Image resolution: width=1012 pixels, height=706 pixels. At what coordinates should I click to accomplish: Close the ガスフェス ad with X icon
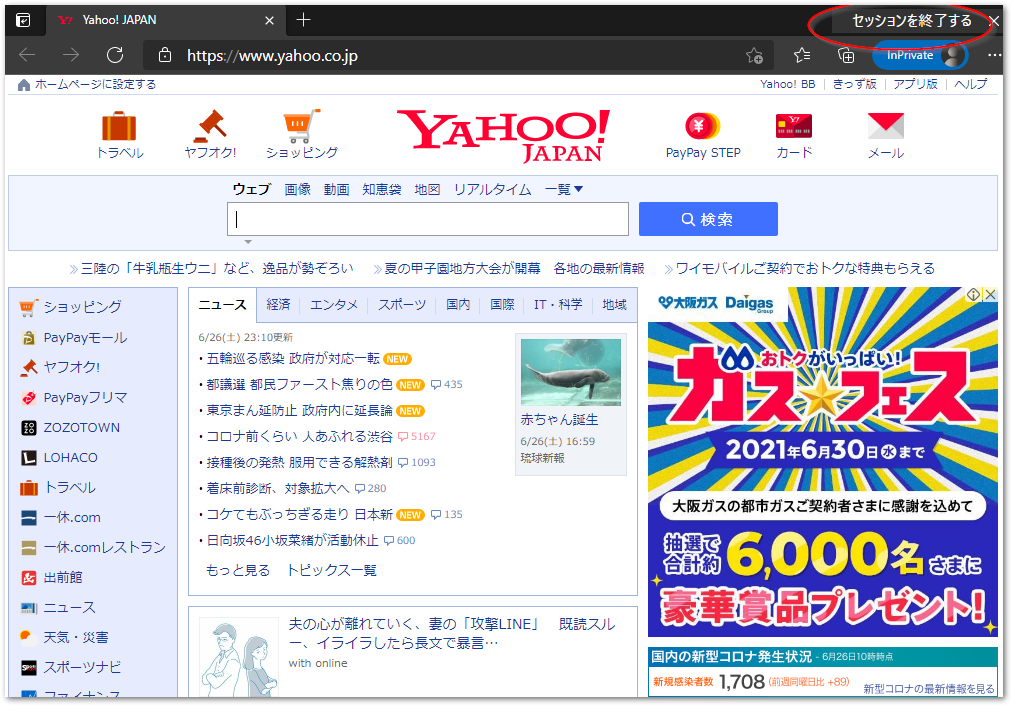pyautogui.click(x=990, y=295)
